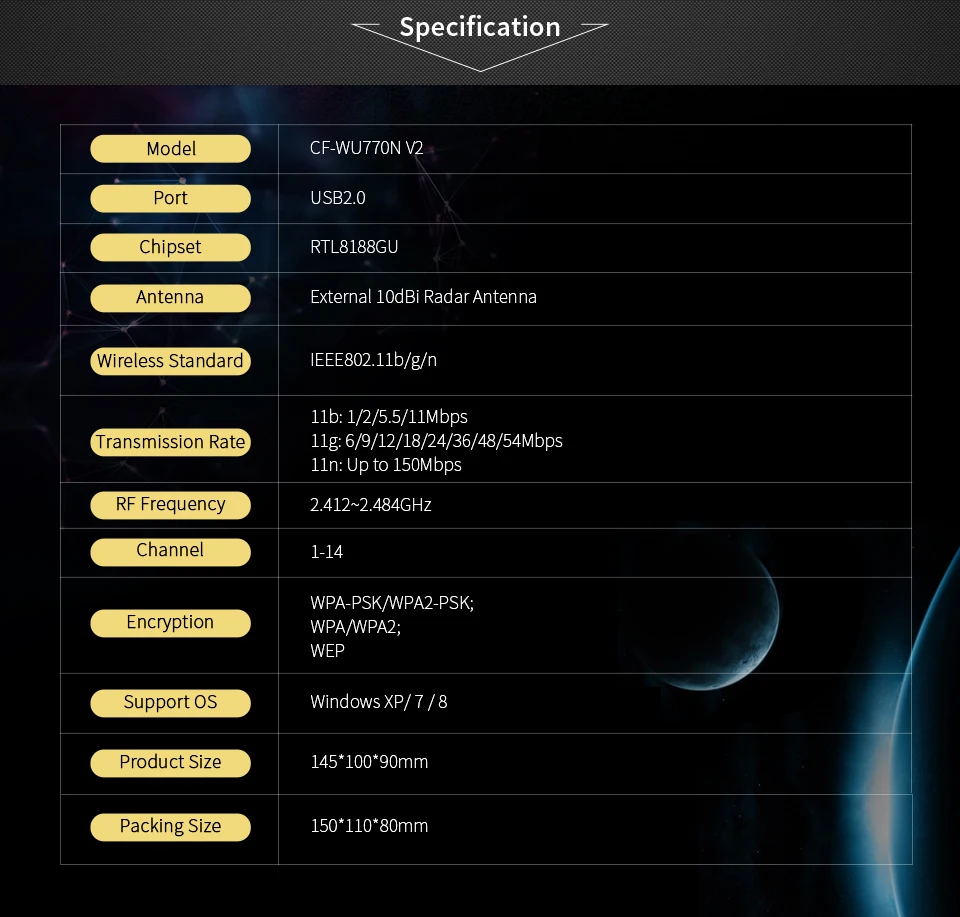Viewport: 960px width, 917px height.
Task: Select the Chipset label pill
Action: tap(170, 247)
